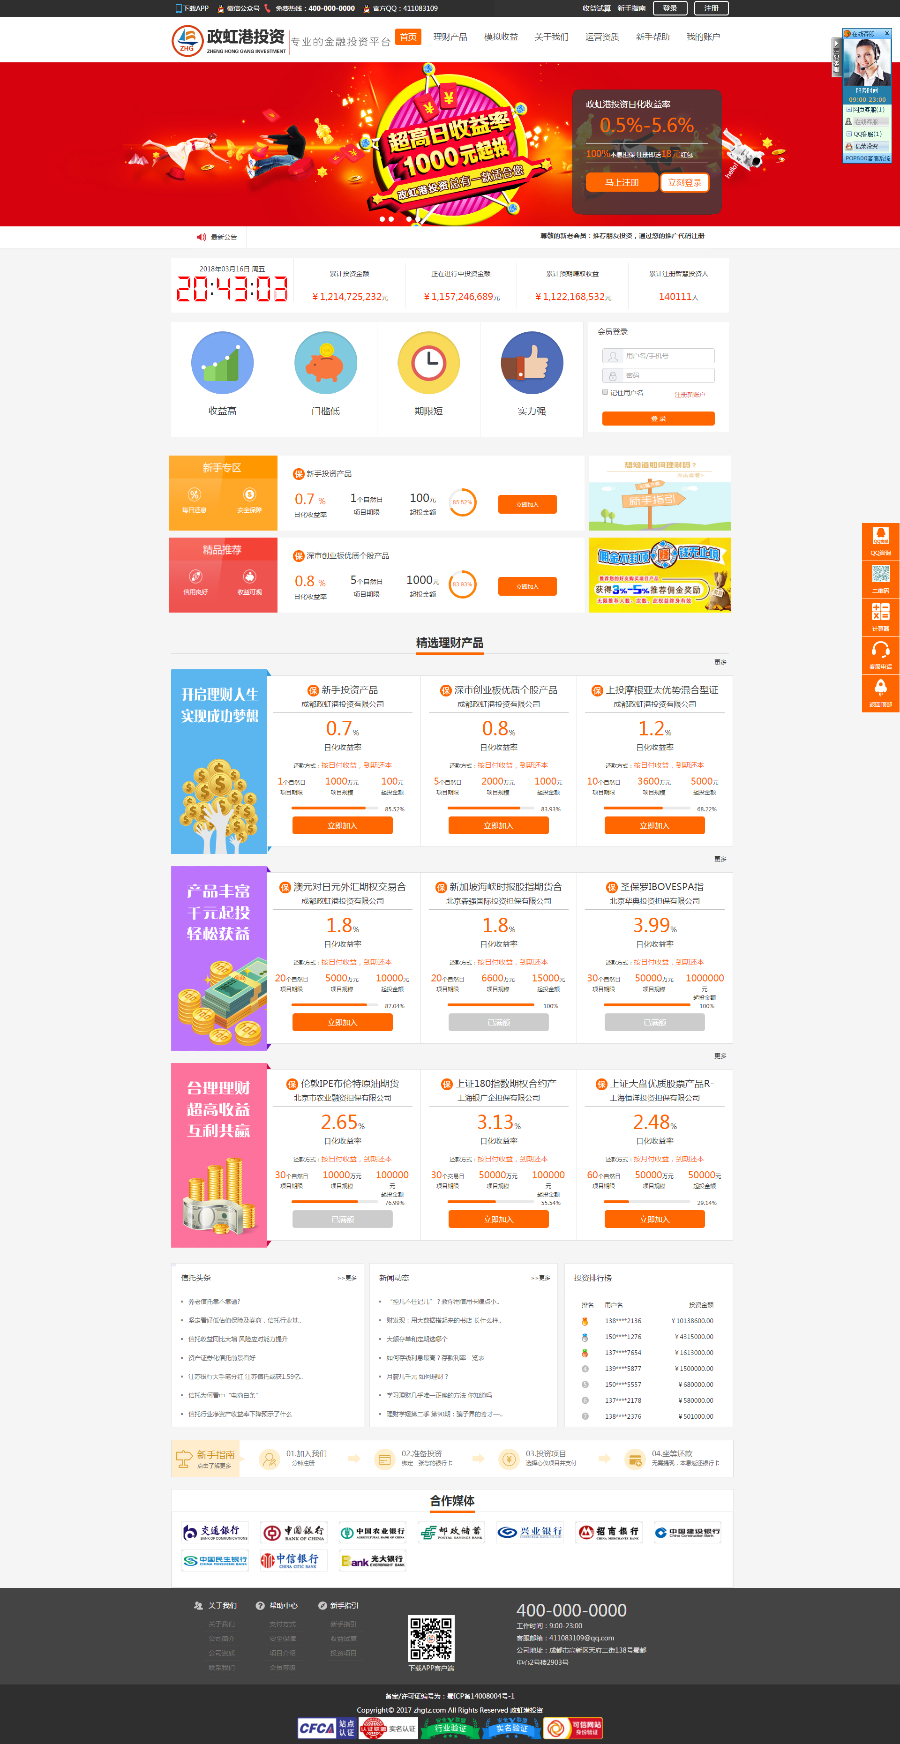The height and width of the screenshot is (1744, 900).
Task: Show the QR code sidebar icon
Action: 880,577
